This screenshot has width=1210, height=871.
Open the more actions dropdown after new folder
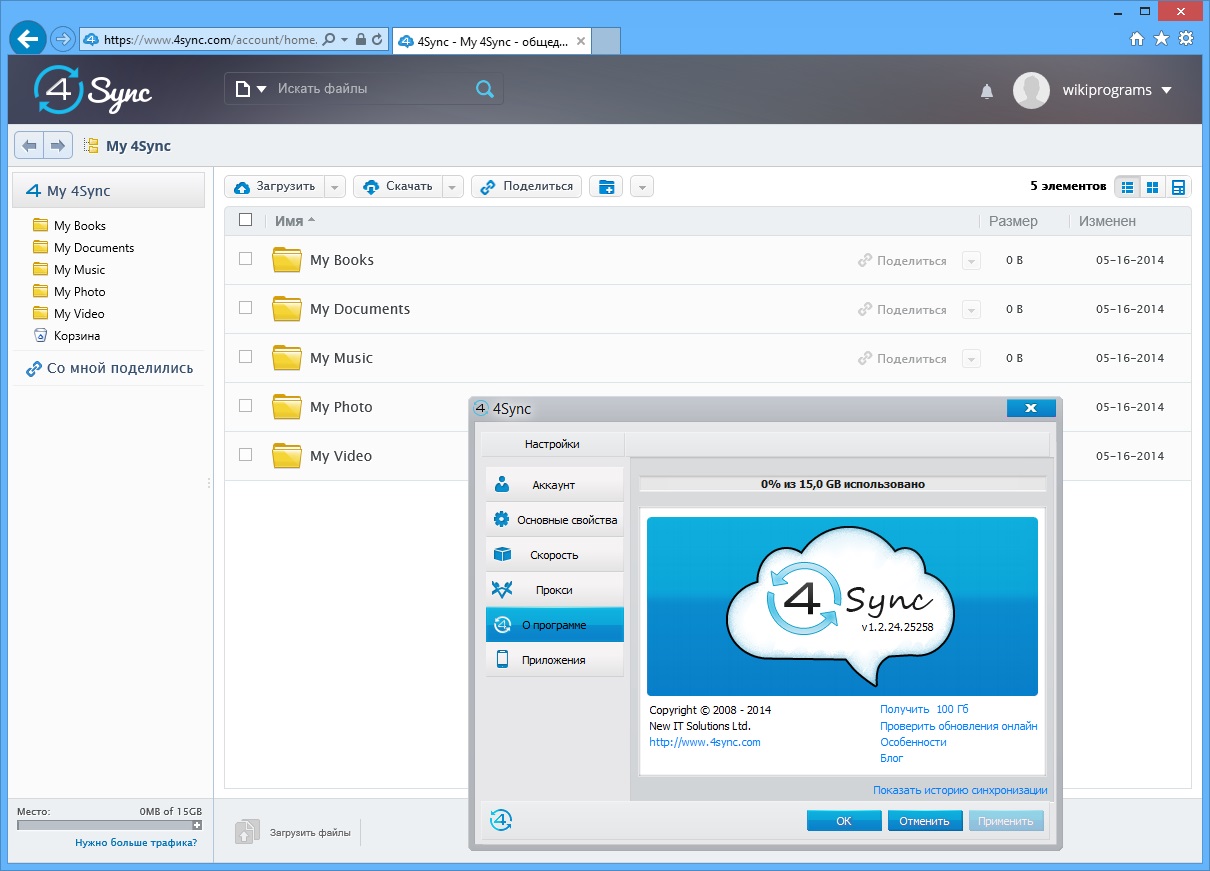642,186
